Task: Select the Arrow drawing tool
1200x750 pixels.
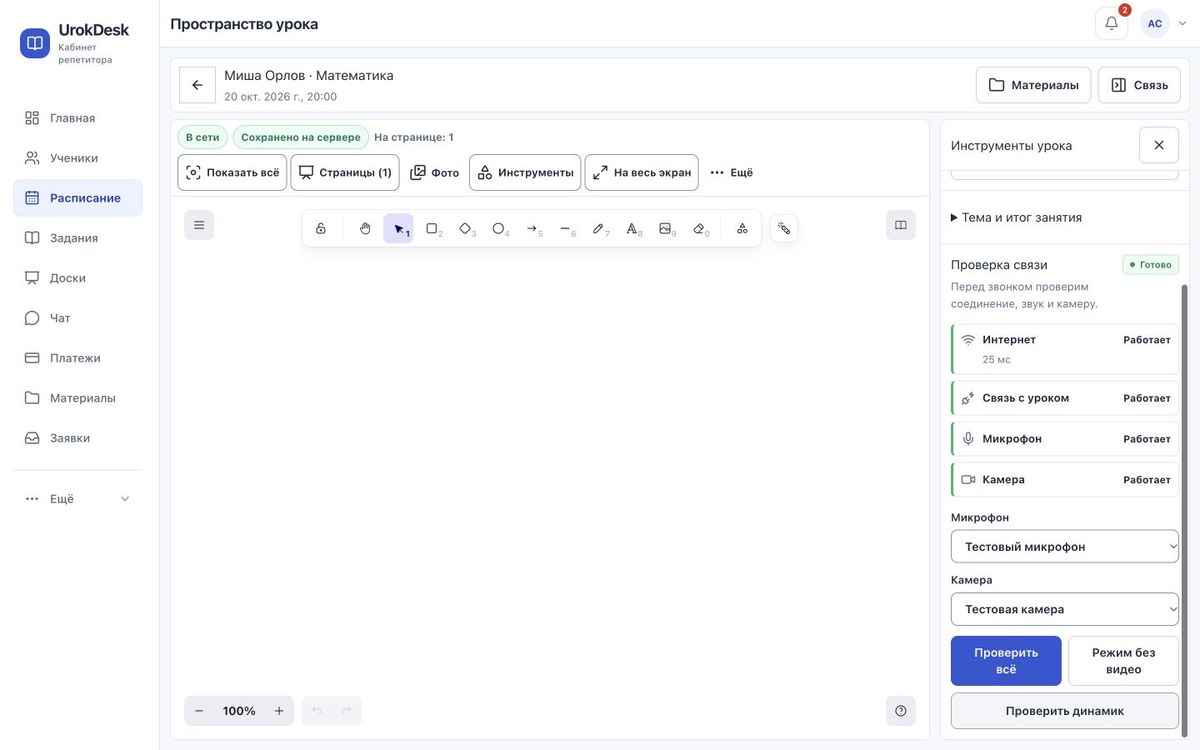Action: 532,228
